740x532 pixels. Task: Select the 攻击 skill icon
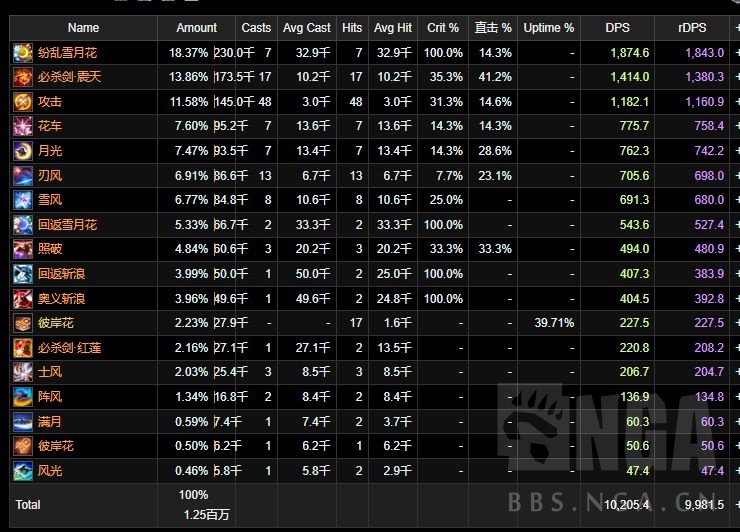click(x=22, y=101)
